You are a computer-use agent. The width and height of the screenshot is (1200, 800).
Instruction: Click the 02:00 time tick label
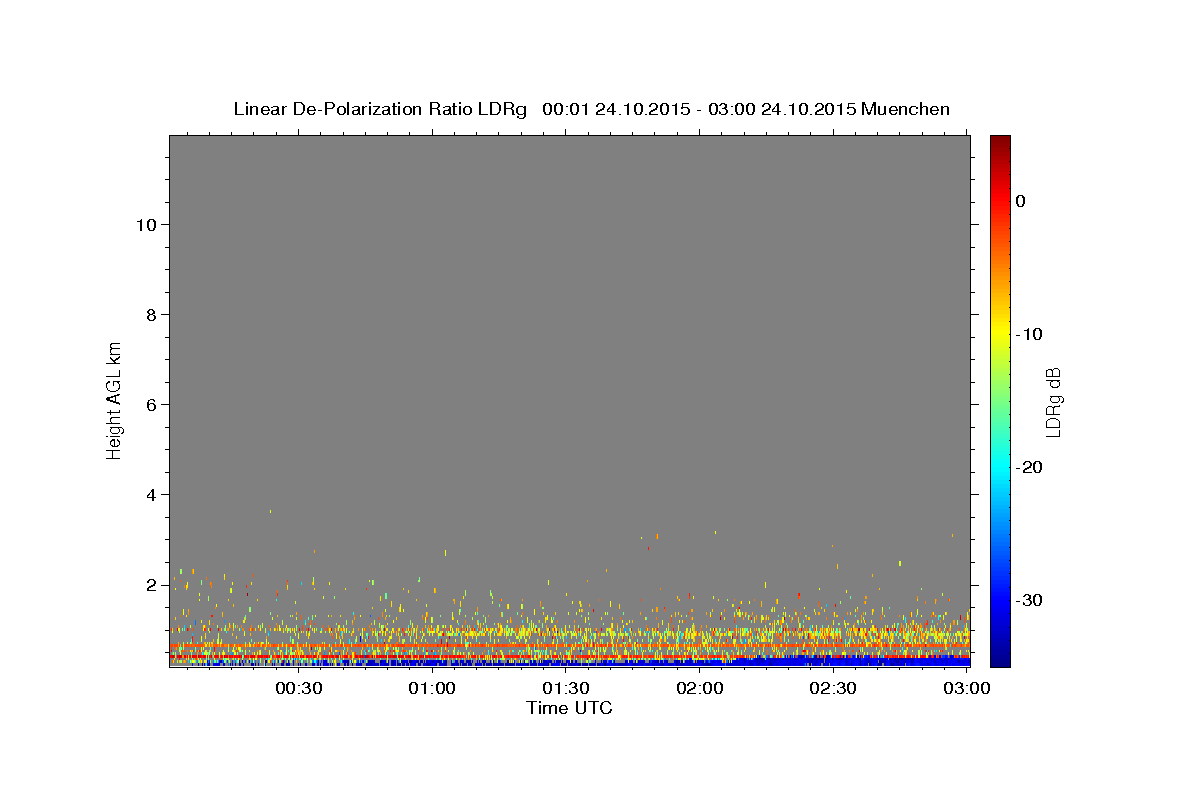700,688
